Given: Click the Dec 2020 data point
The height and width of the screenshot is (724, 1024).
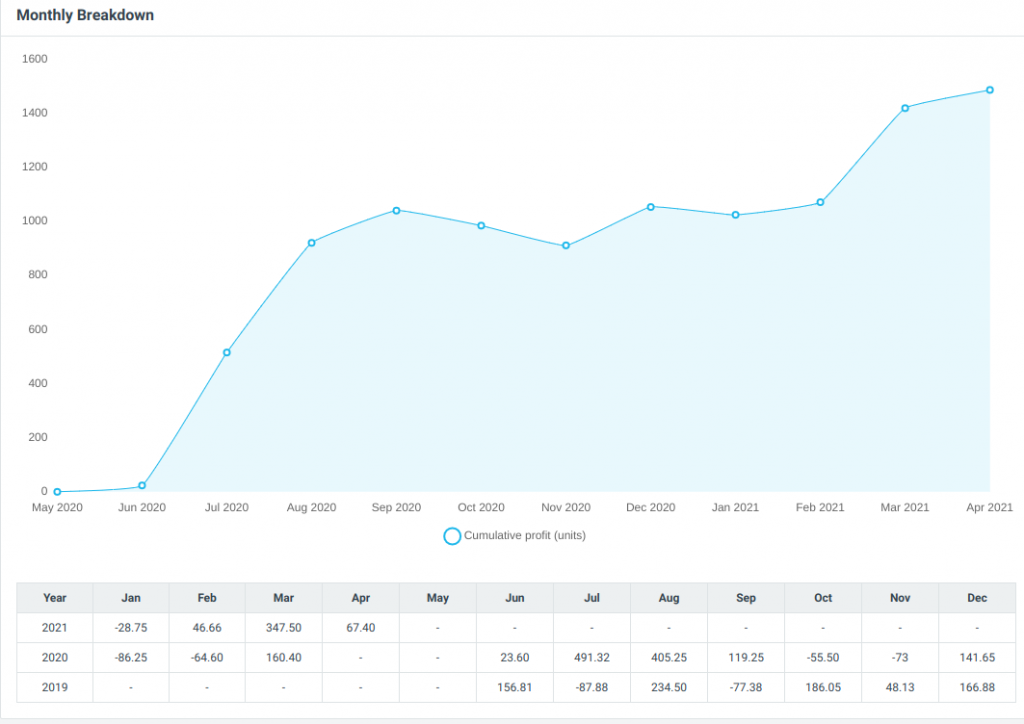Looking at the screenshot, I should click(651, 207).
